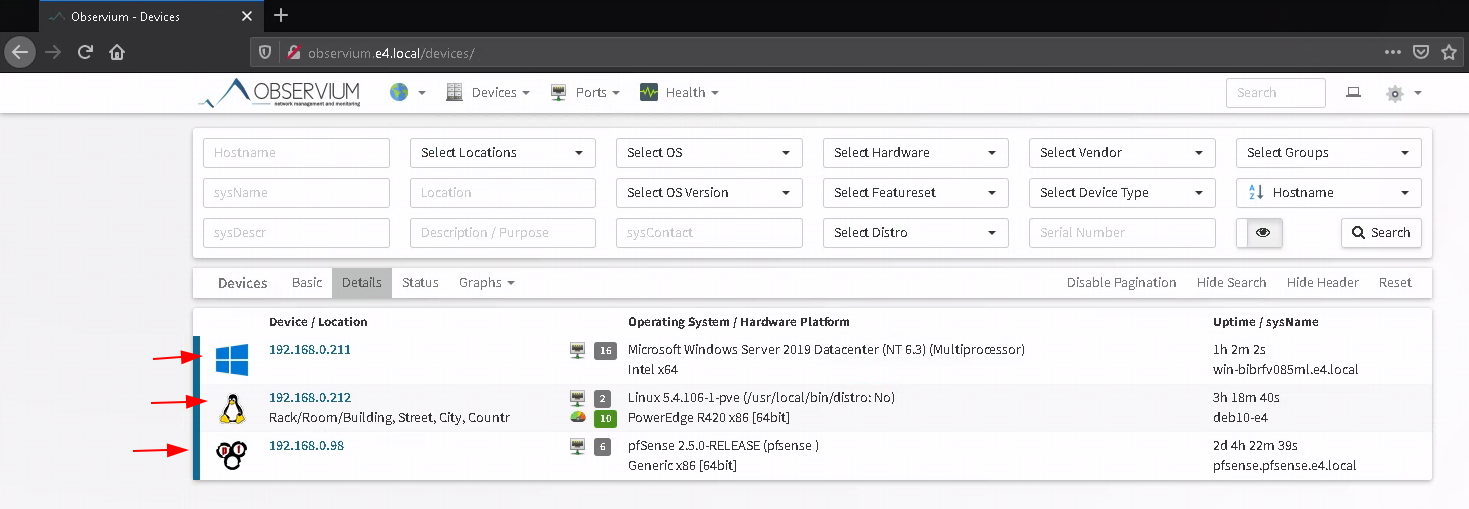This screenshot has height=509, width=1469.
Task: Open the Select Hardware dropdown
Action: click(916, 153)
